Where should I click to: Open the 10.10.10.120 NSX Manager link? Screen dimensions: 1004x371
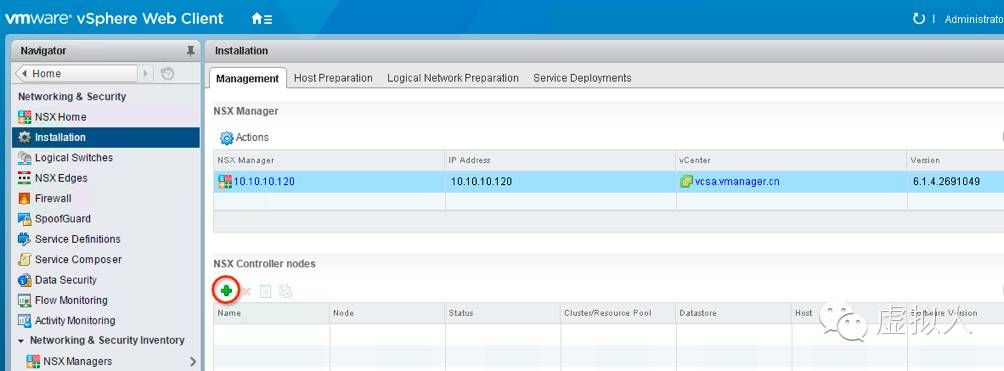click(264, 181)
